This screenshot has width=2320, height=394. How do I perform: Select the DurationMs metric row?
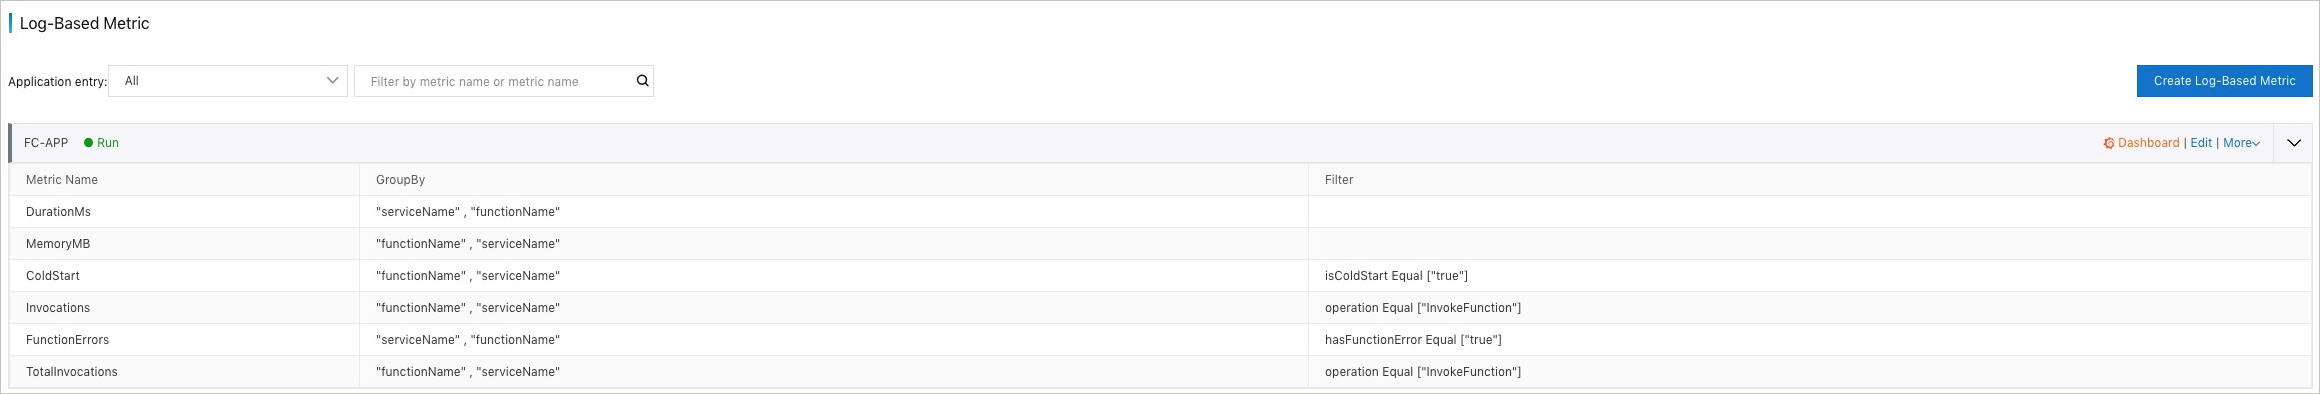1160,212
